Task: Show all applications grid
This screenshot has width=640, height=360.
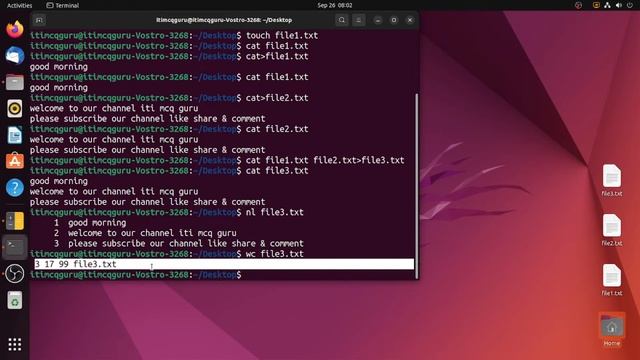Action: click(15, 344)
